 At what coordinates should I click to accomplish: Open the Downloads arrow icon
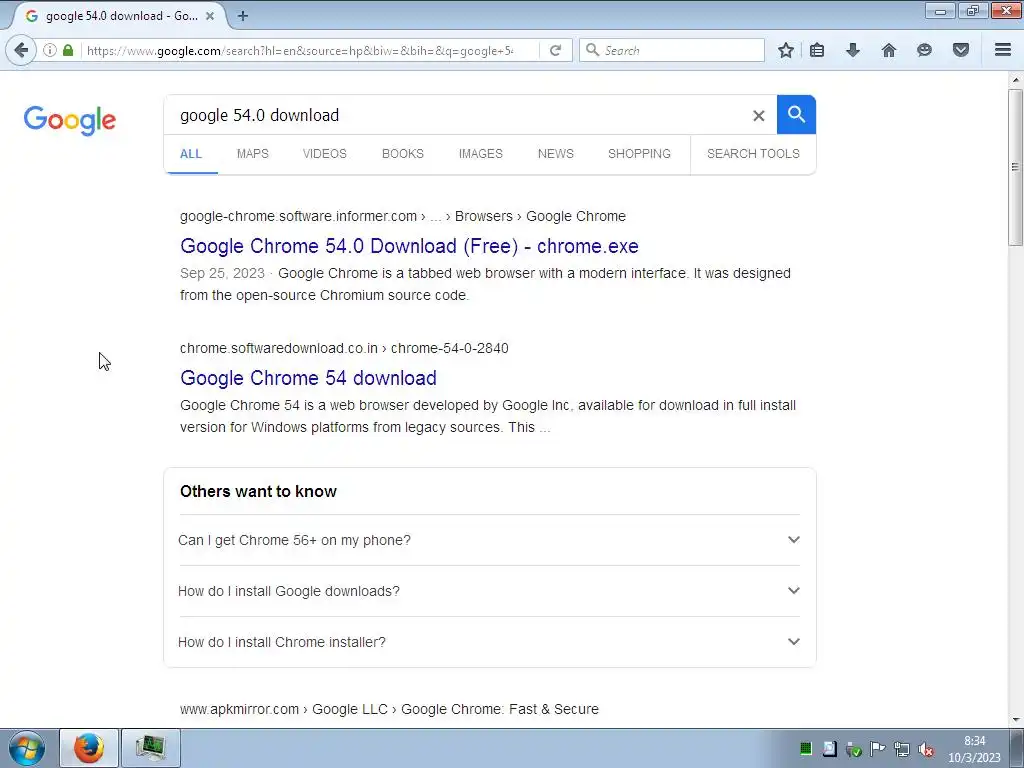852,50
